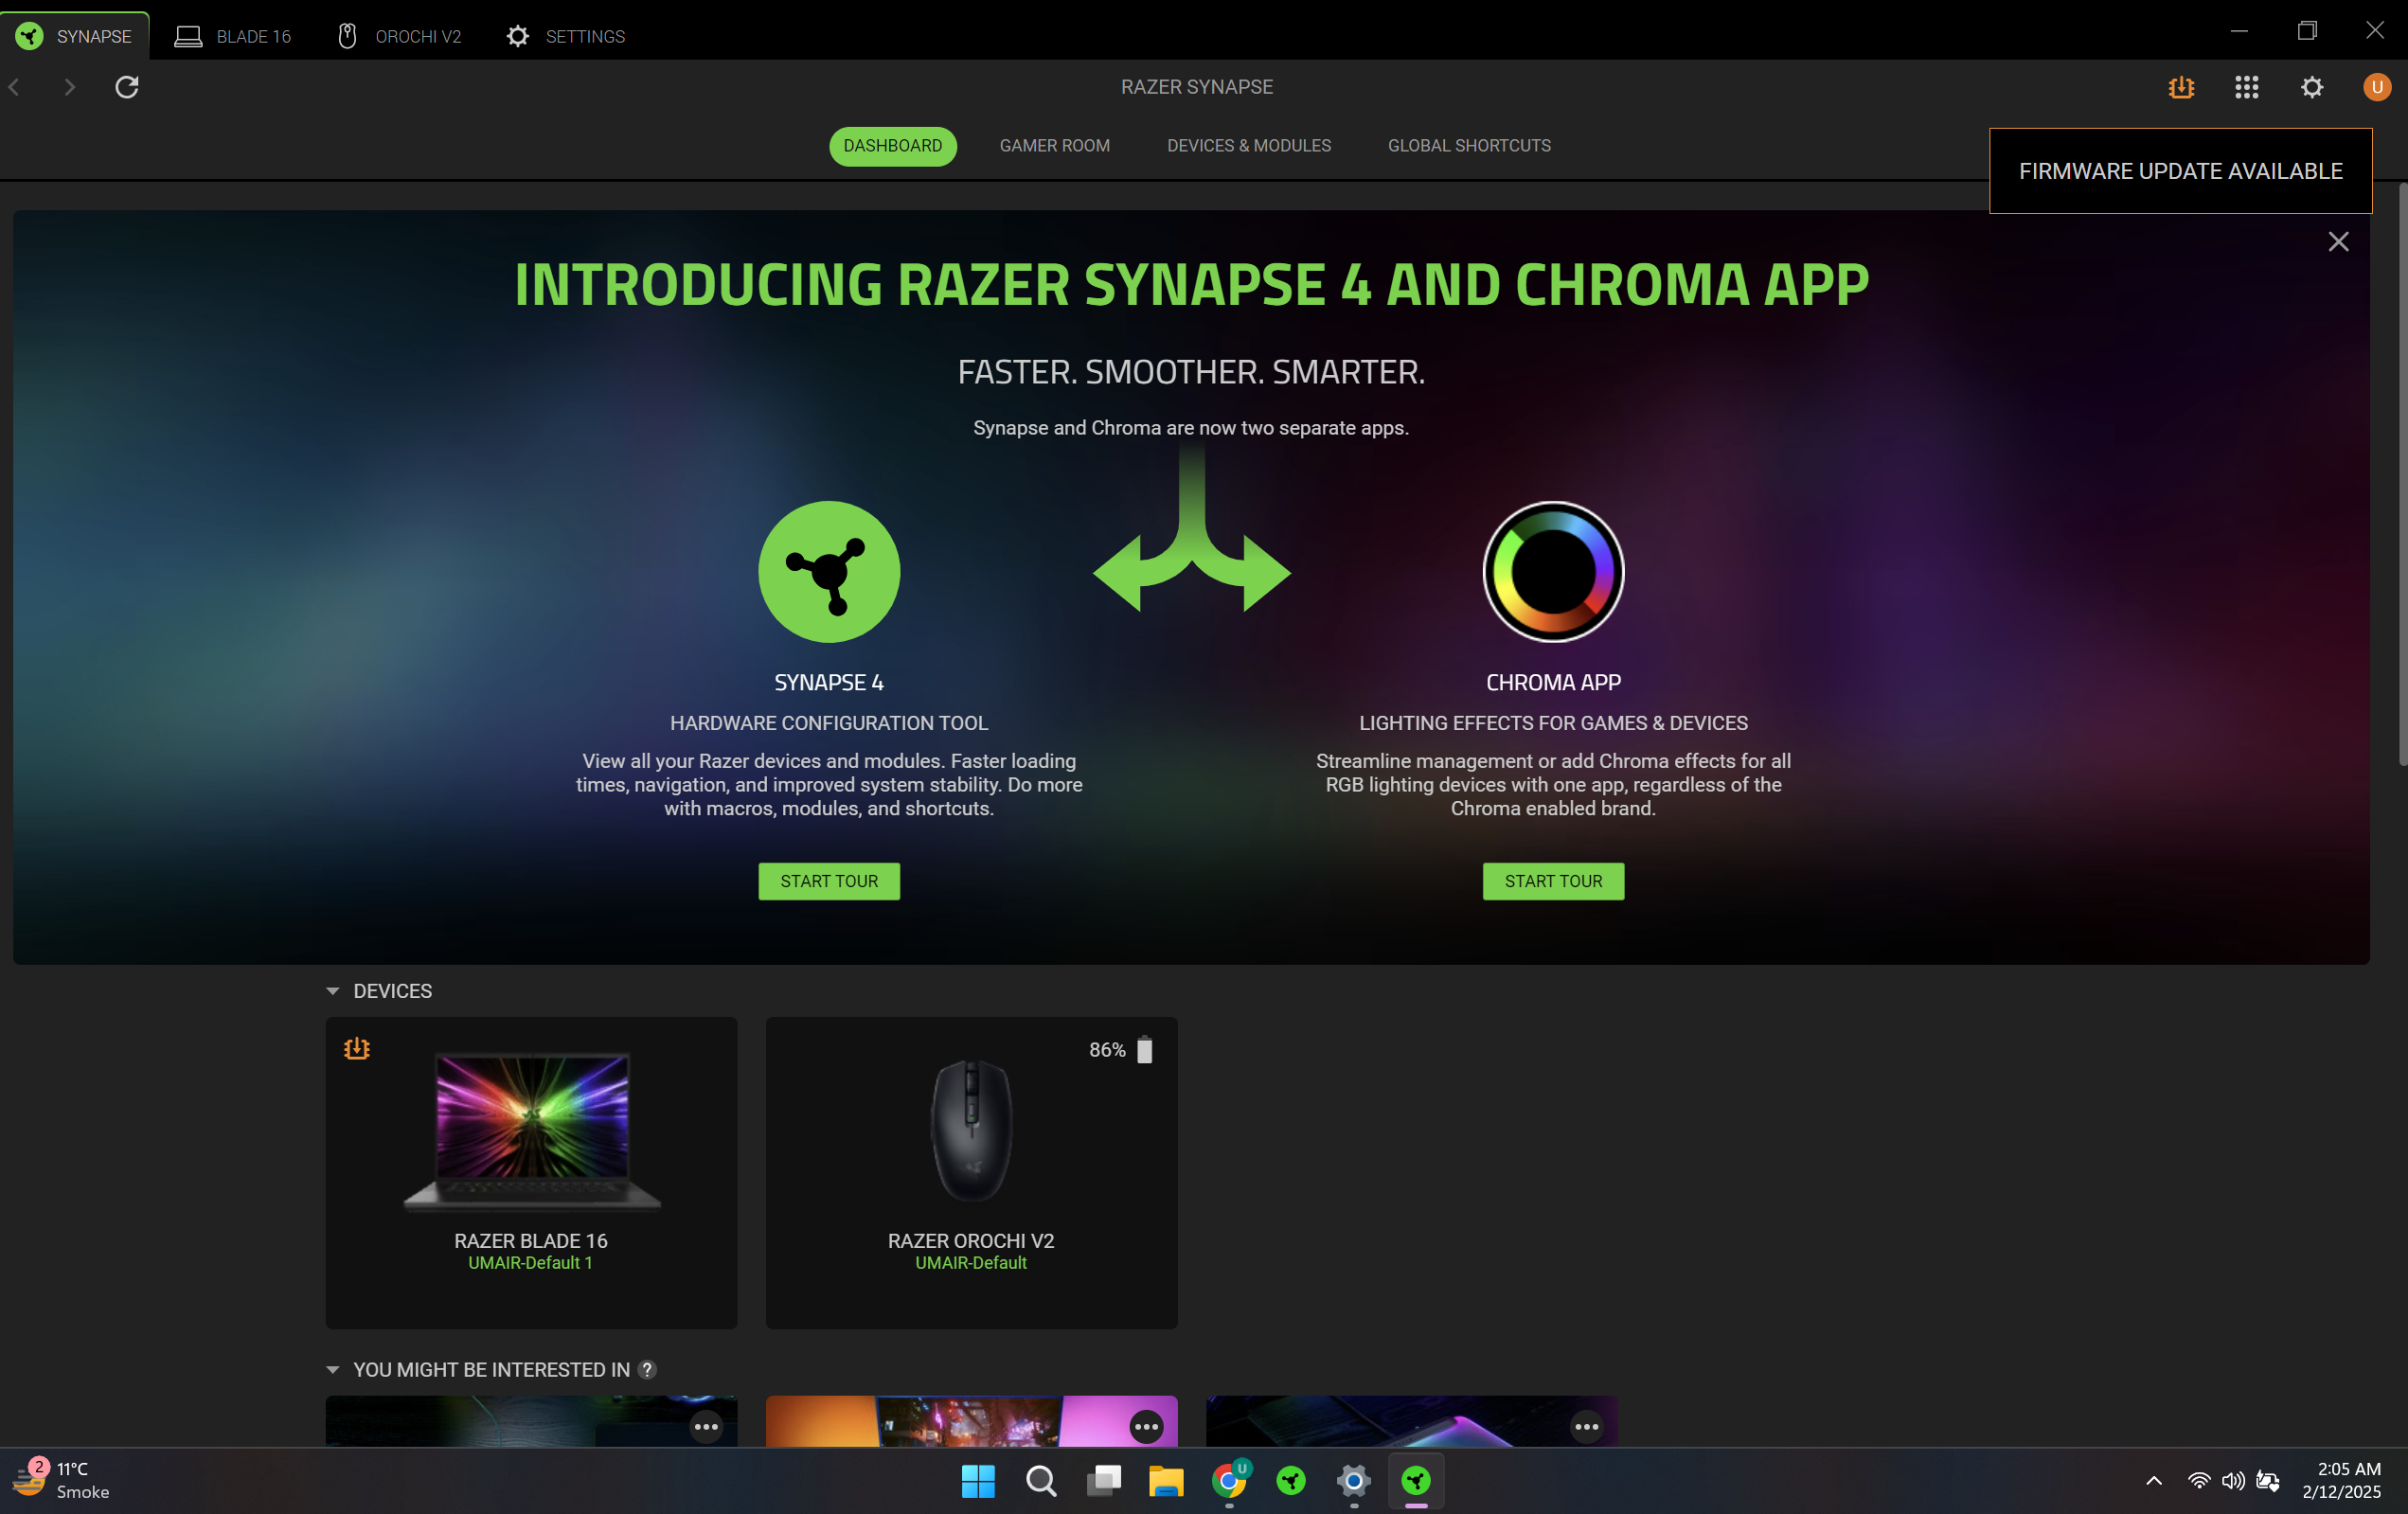The height and width of the screenshot is (1514, 2408).
Task: Start the Synapse 4 tour
Action: click(x=829, y=881)
